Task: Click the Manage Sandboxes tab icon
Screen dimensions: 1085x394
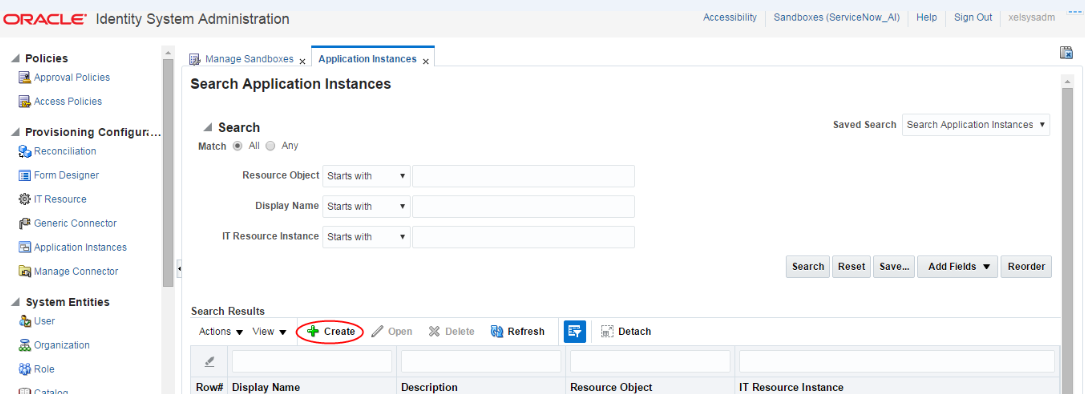Action: pos(195,60)
